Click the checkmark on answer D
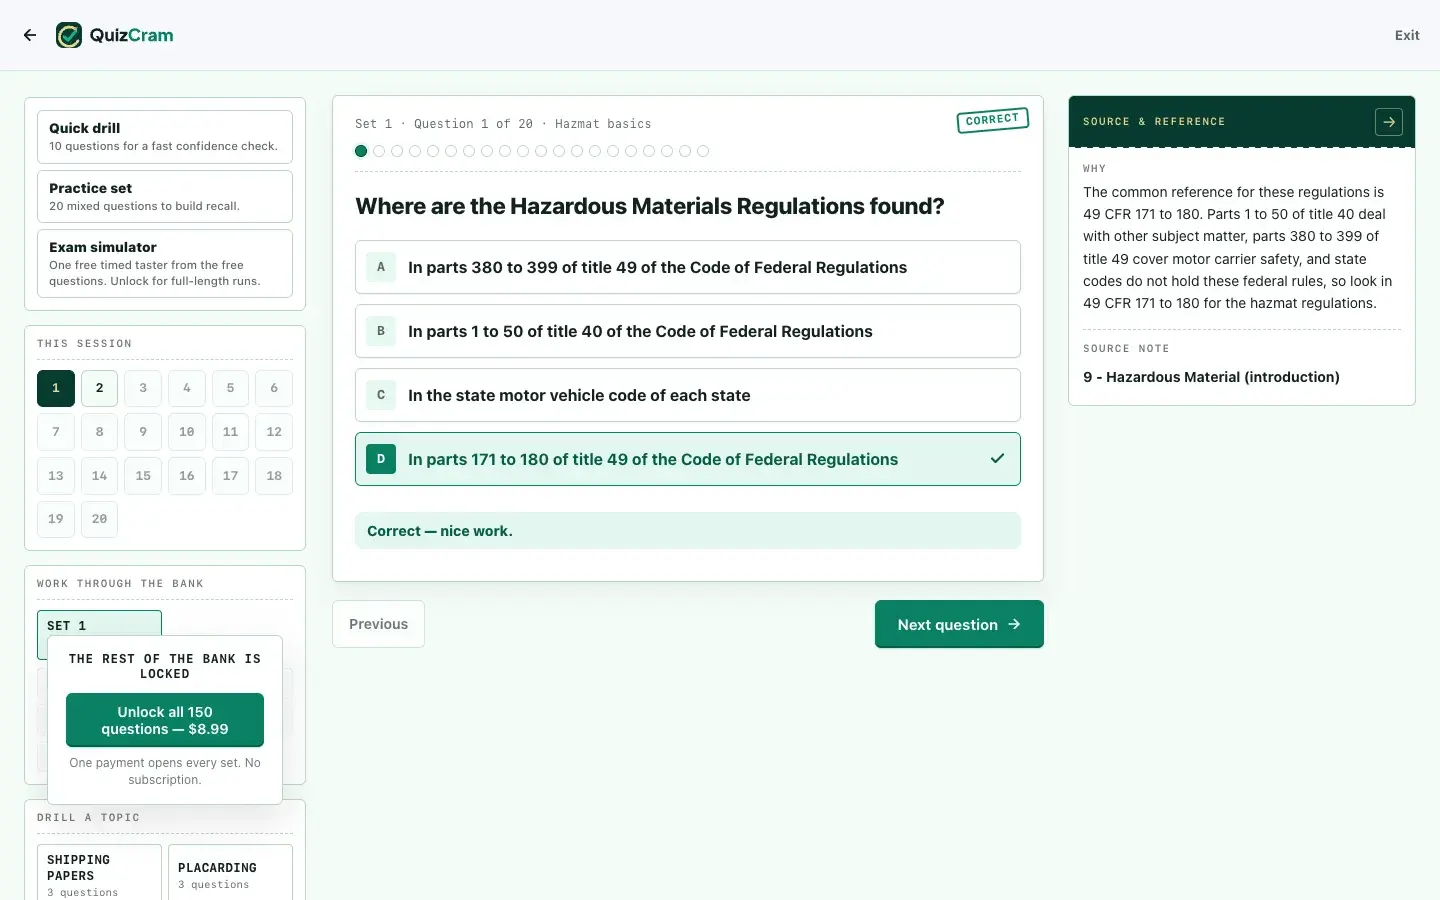Image resolution: width=1440 pixels, height=900 pixels. click(997, 459)
